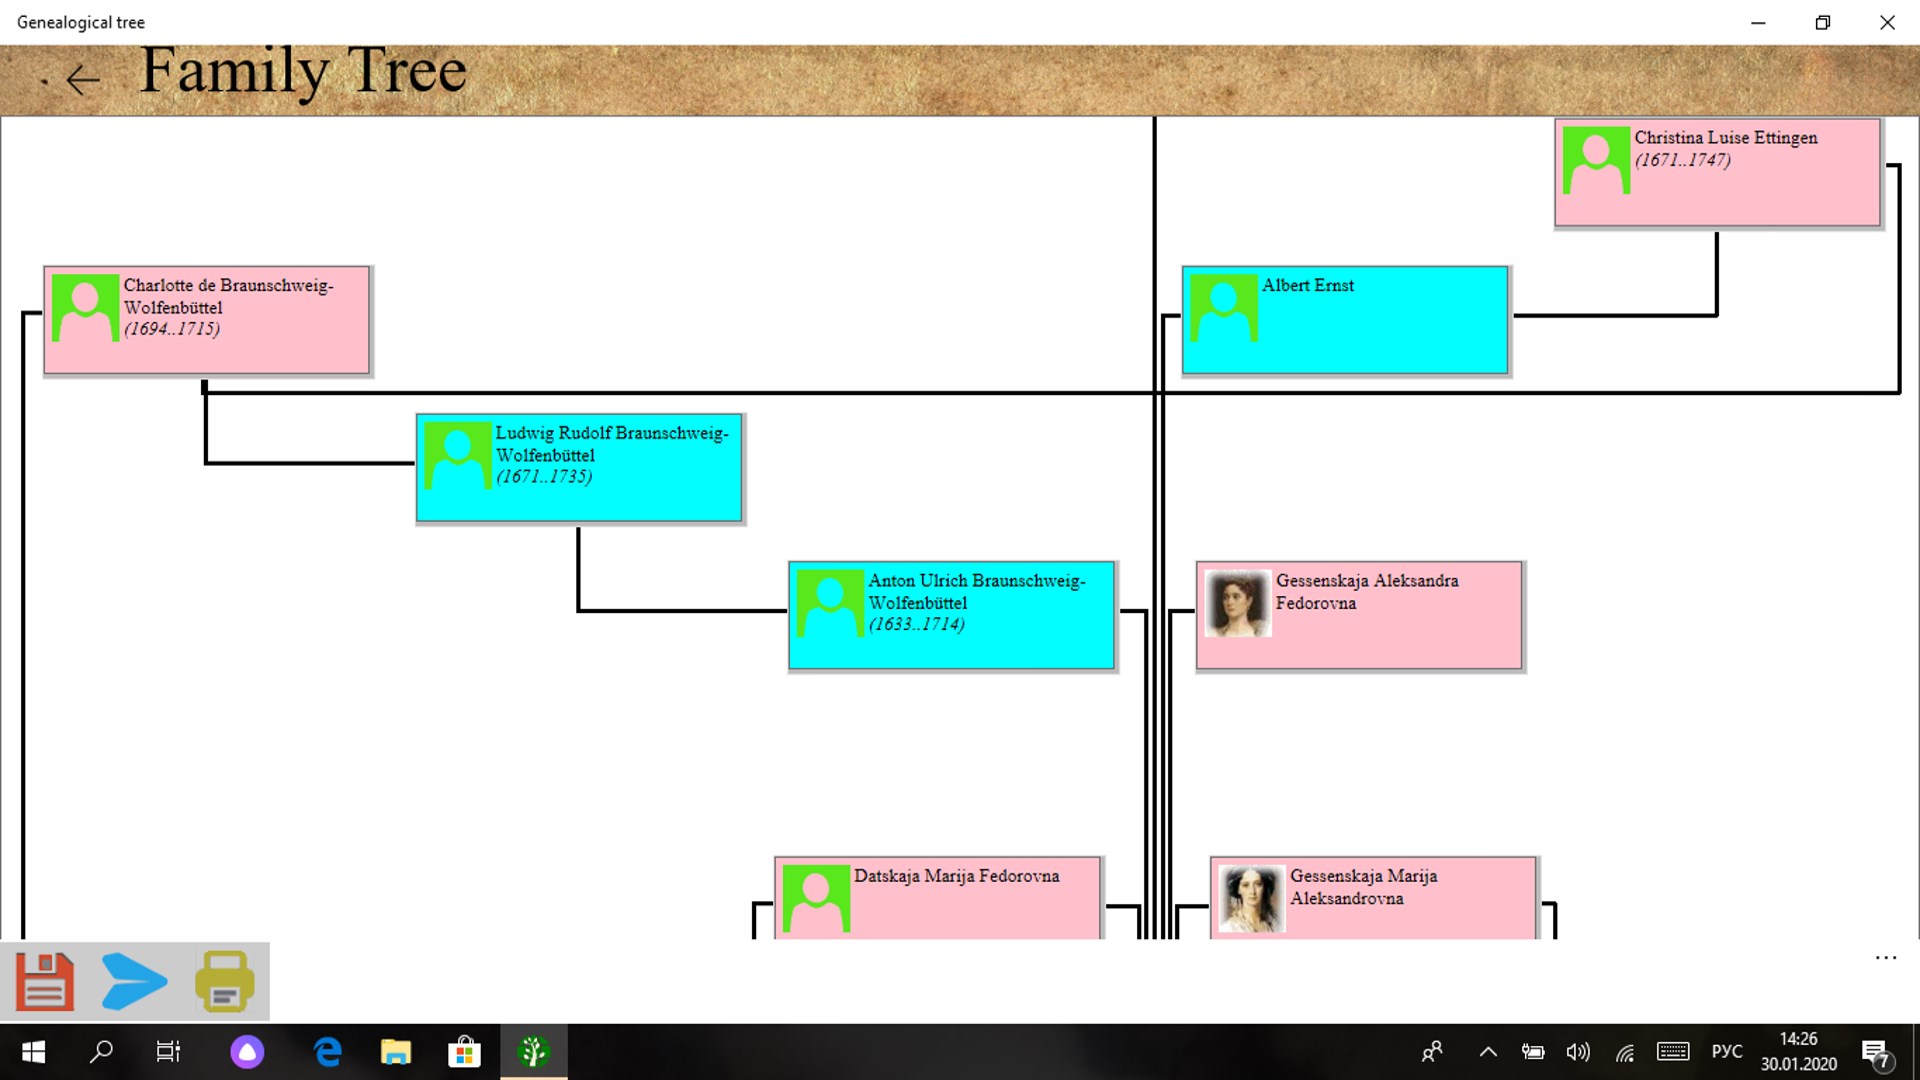
Task: Click Albert Ernst's green avatar placeholder
Action: 1223,308
